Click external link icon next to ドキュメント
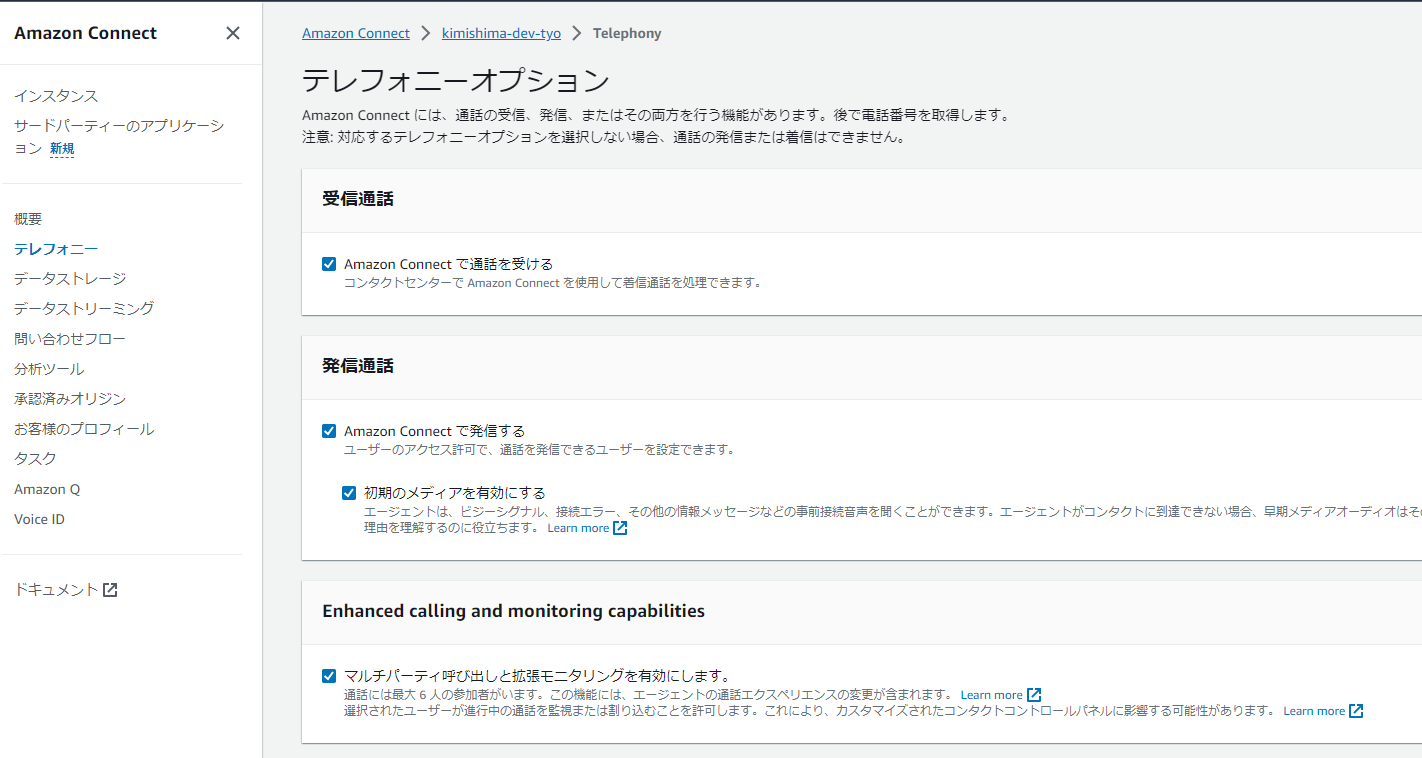The height and width of the screenshot is (758, 1422). click(x=110, y=590)
